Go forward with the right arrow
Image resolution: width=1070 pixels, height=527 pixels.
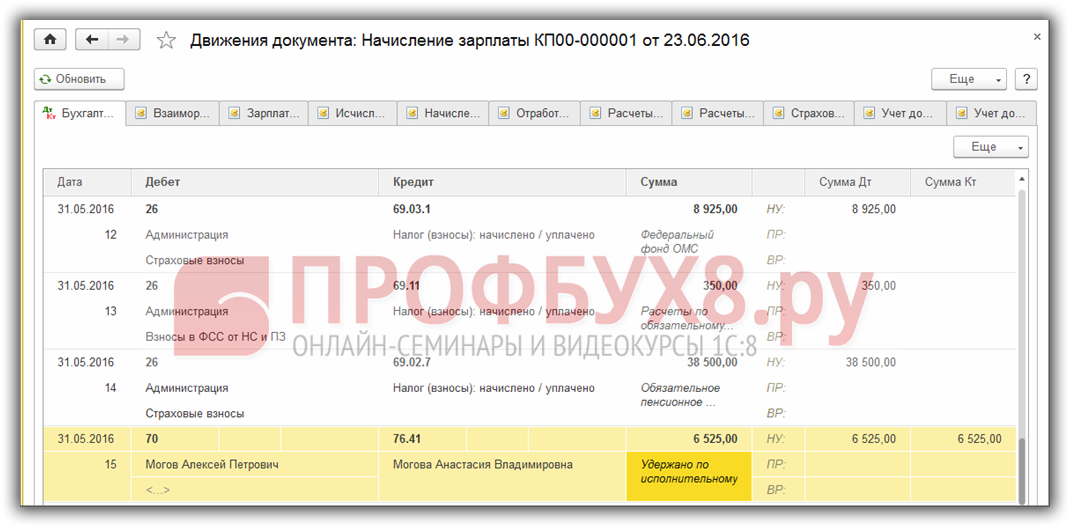coord(123,39)
